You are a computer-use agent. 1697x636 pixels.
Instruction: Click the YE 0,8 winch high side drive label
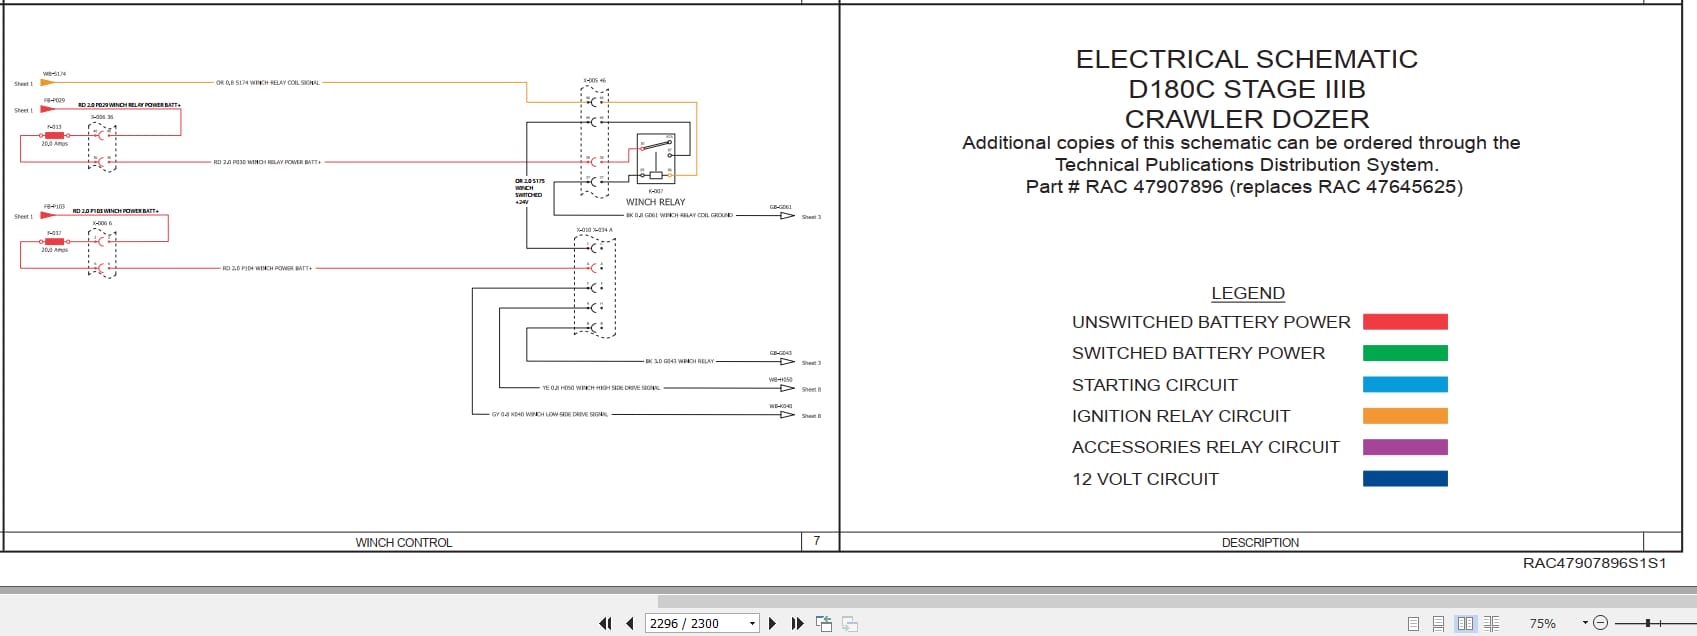tap(601, 388)
